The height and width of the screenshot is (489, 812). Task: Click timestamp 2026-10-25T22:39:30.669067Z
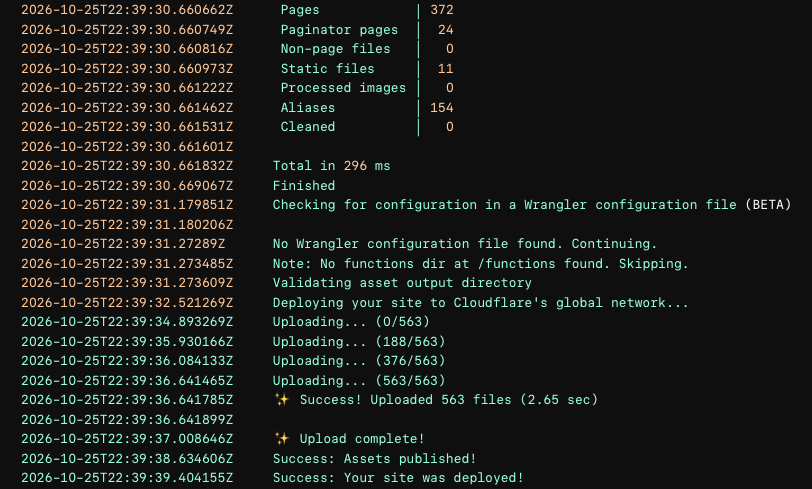[x=127, y=185]
